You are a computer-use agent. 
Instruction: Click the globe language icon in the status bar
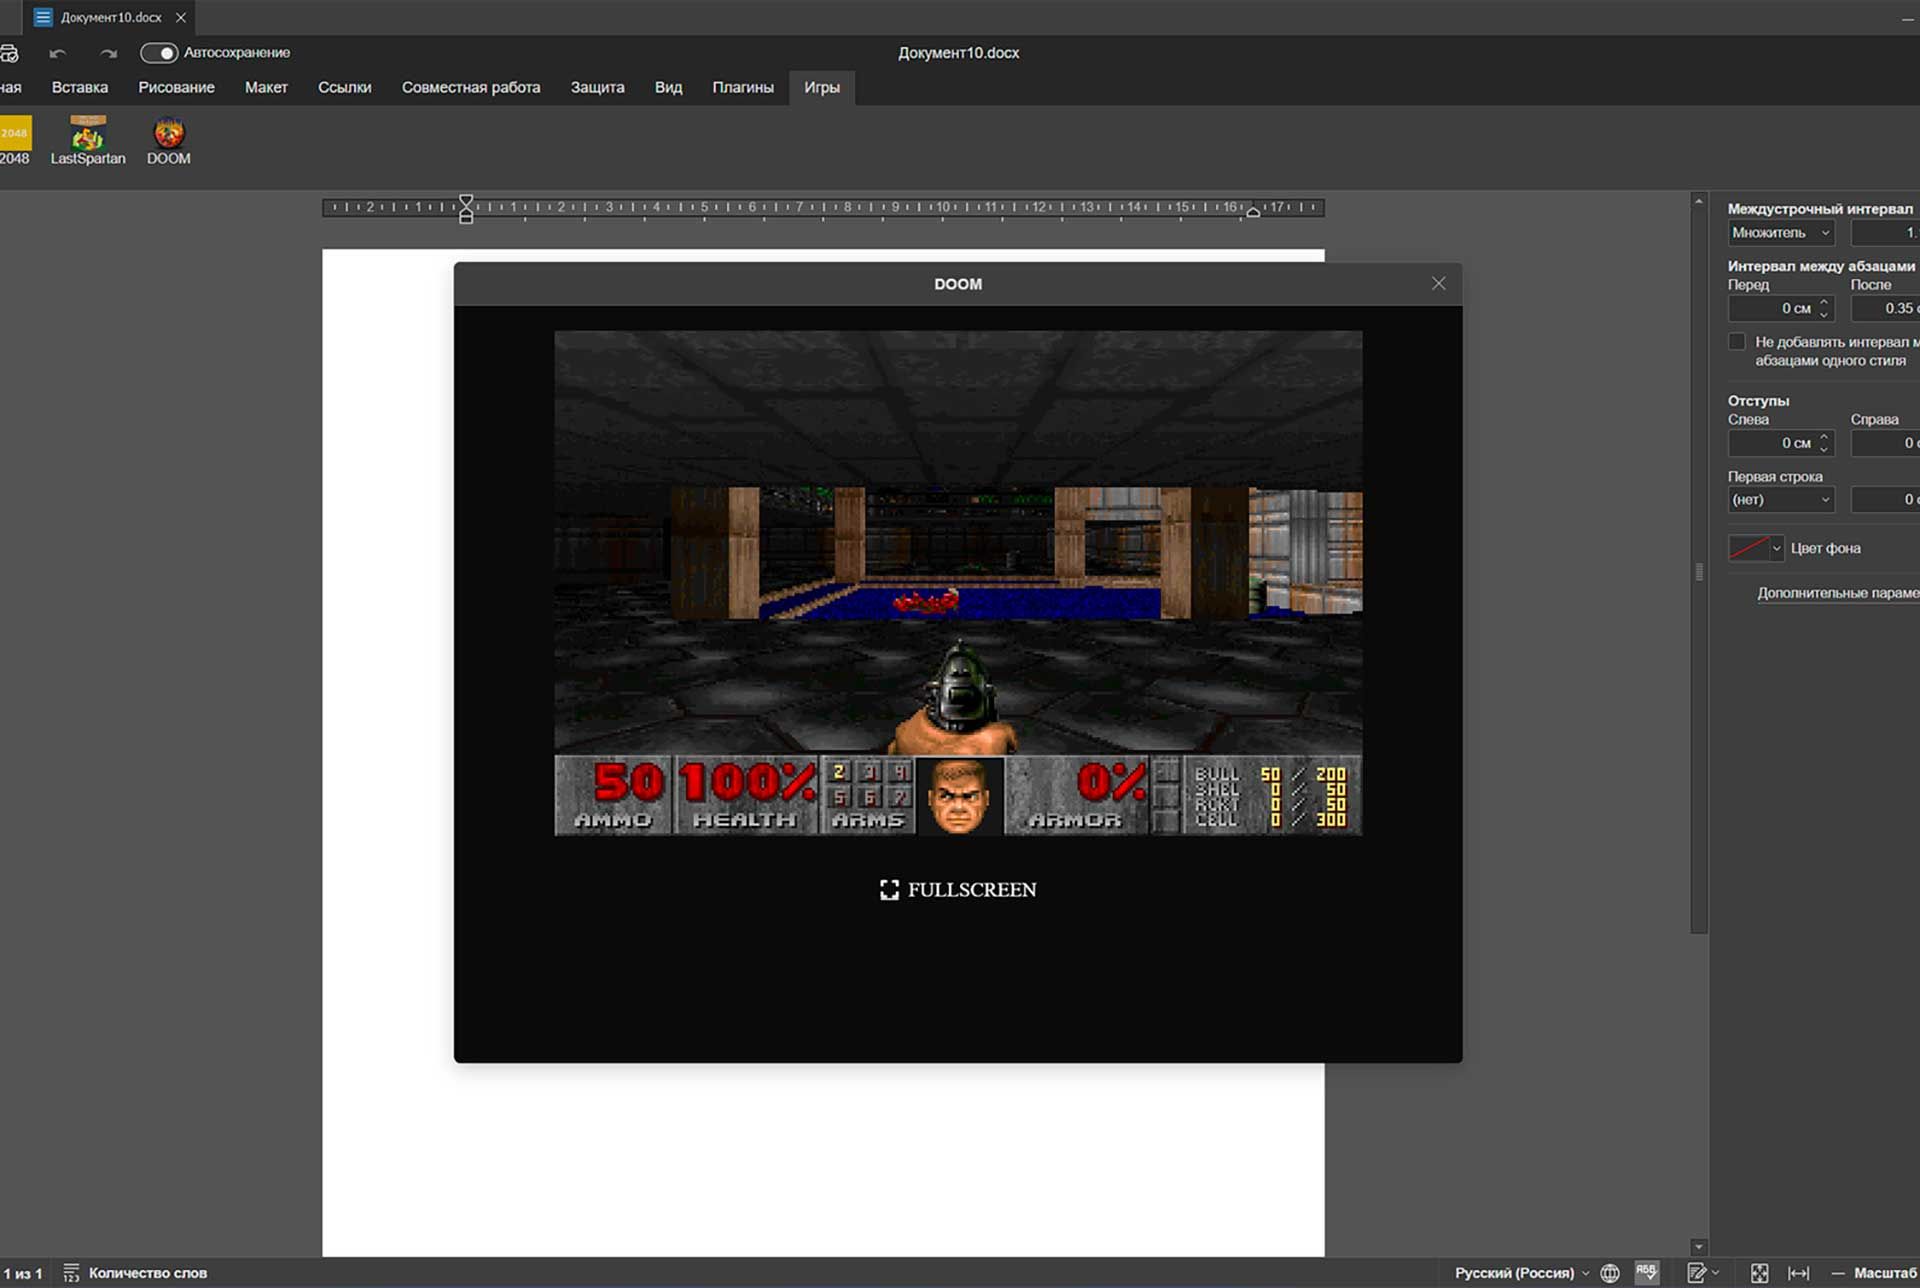pos(1609,1273)
